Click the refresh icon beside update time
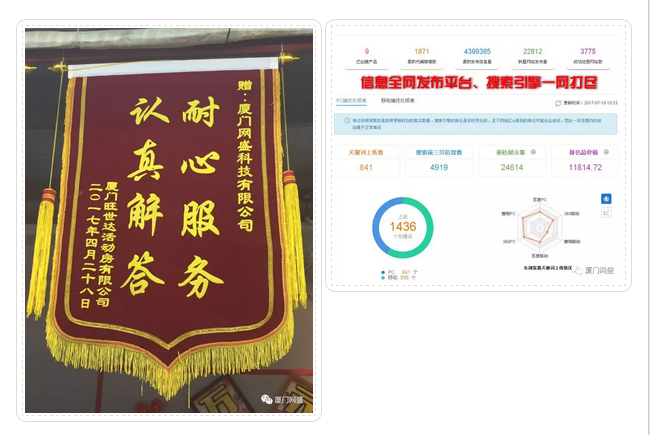 [x=558, y=102]
